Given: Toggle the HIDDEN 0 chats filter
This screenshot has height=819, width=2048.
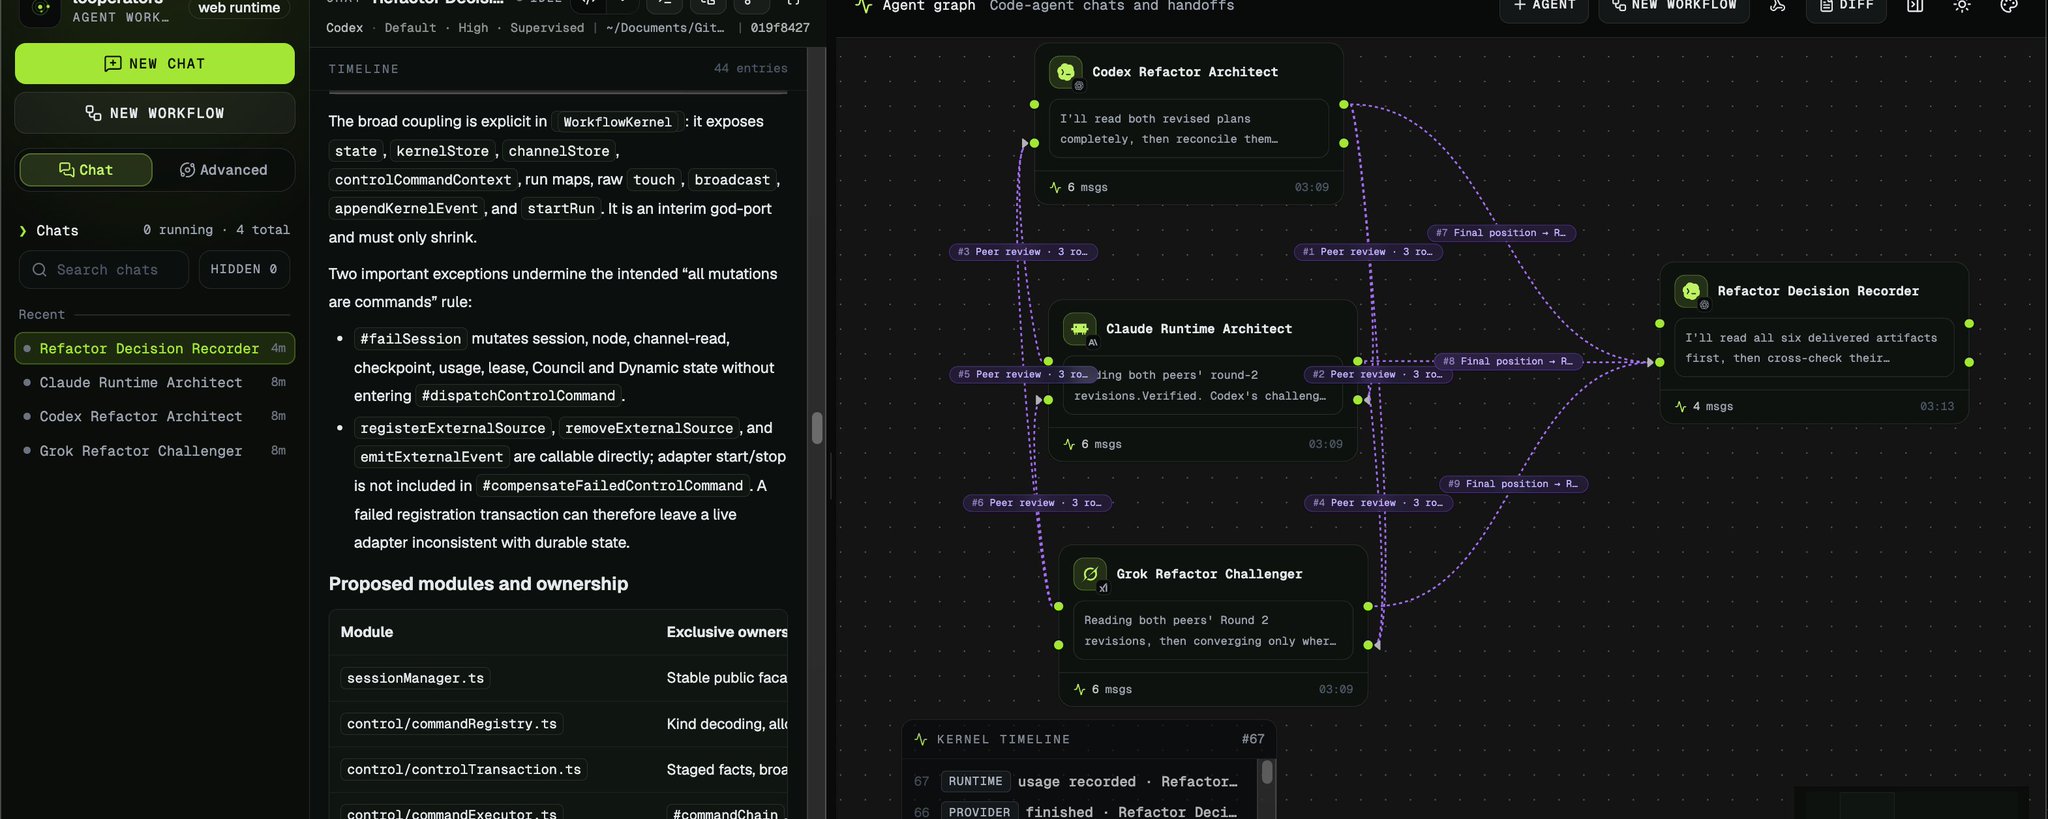Looking at the screenshot, I should point(244,269).
